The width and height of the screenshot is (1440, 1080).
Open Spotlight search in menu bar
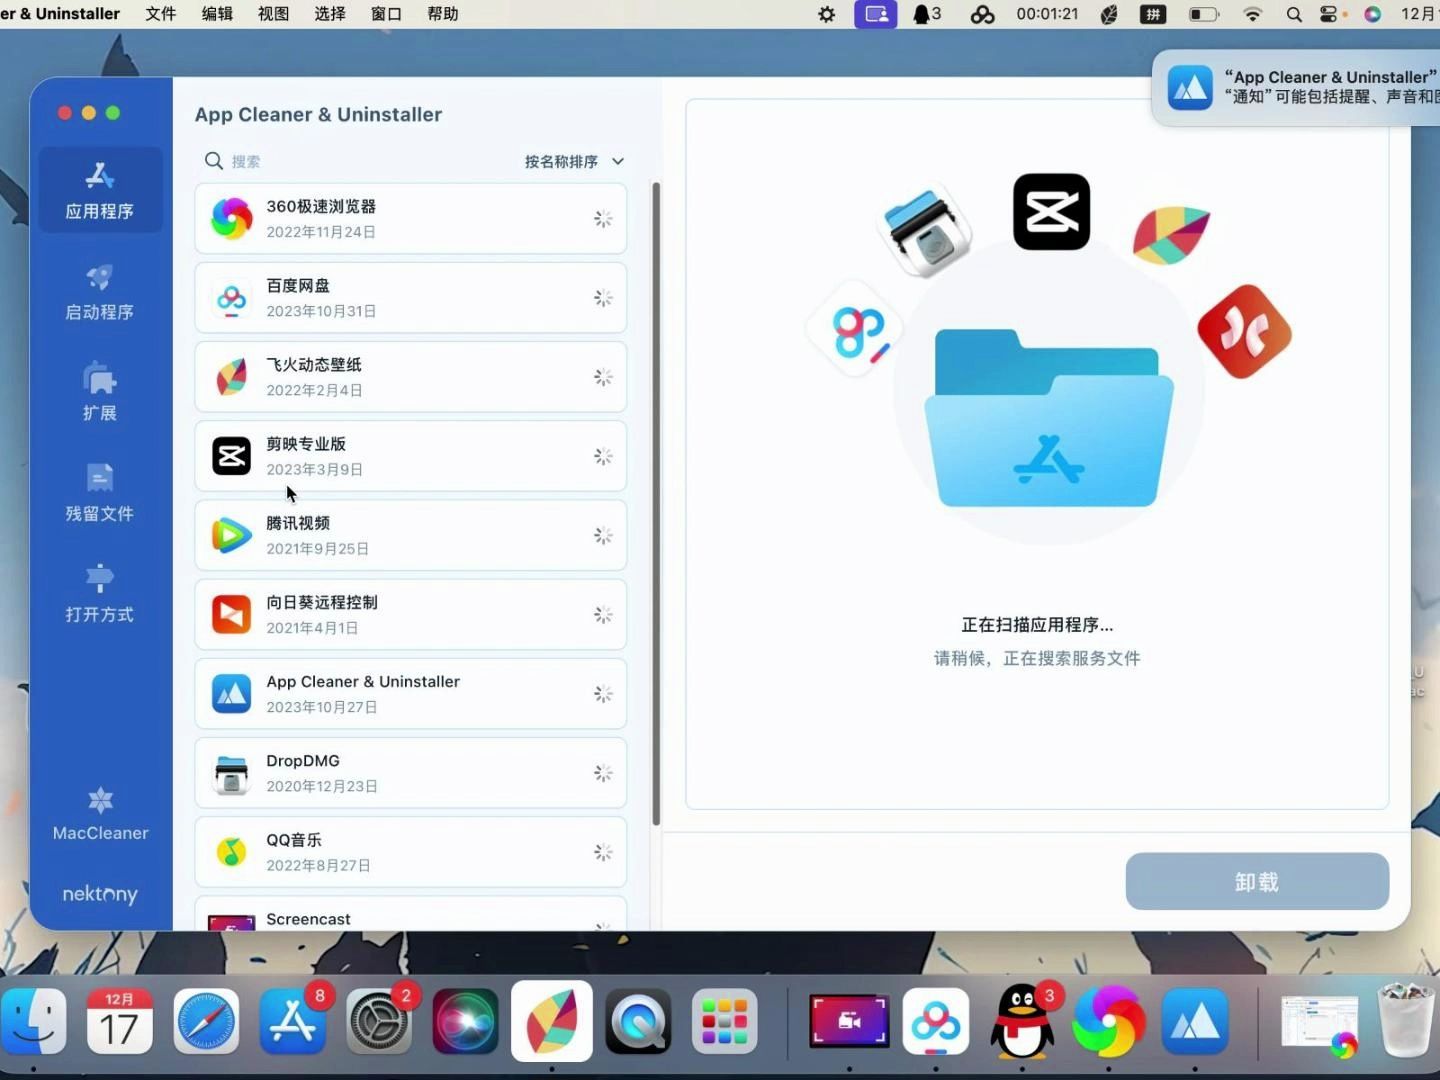tap(1294, 14)
